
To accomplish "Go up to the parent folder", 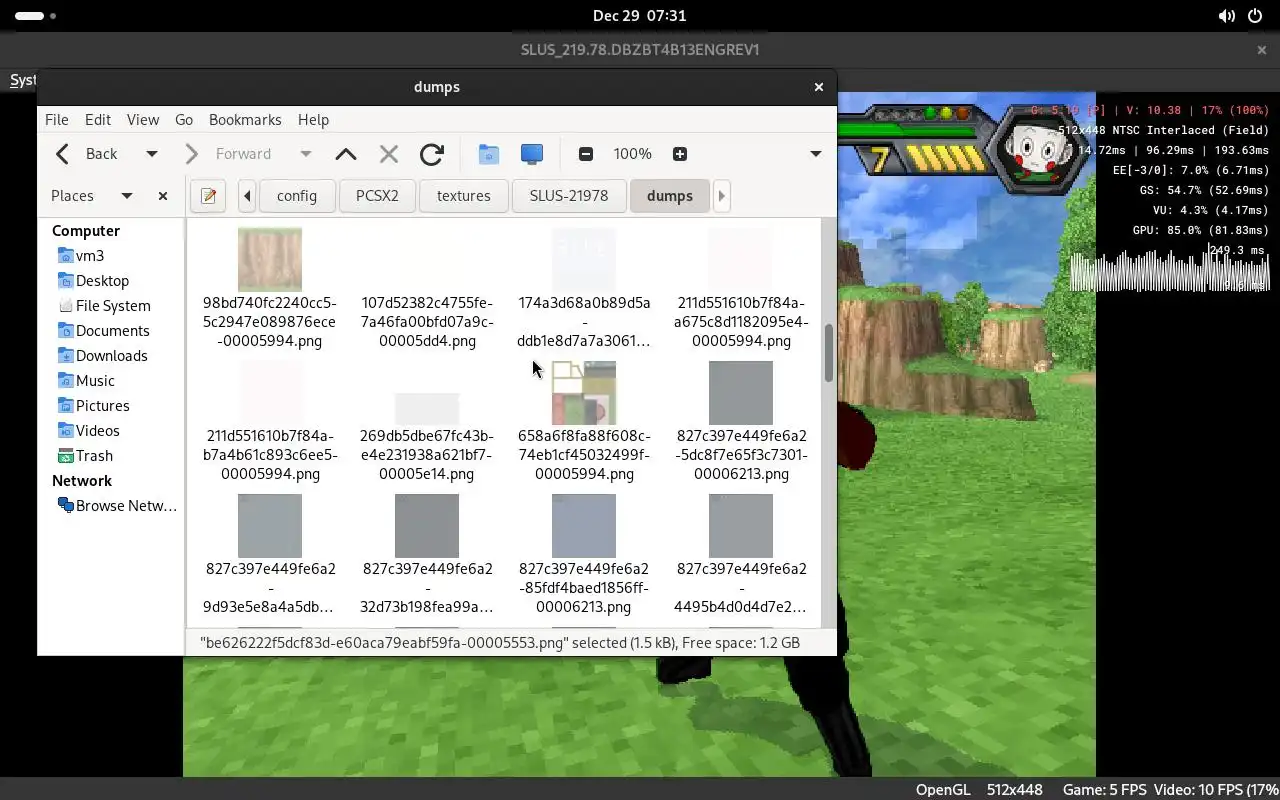I will point(346,154).
